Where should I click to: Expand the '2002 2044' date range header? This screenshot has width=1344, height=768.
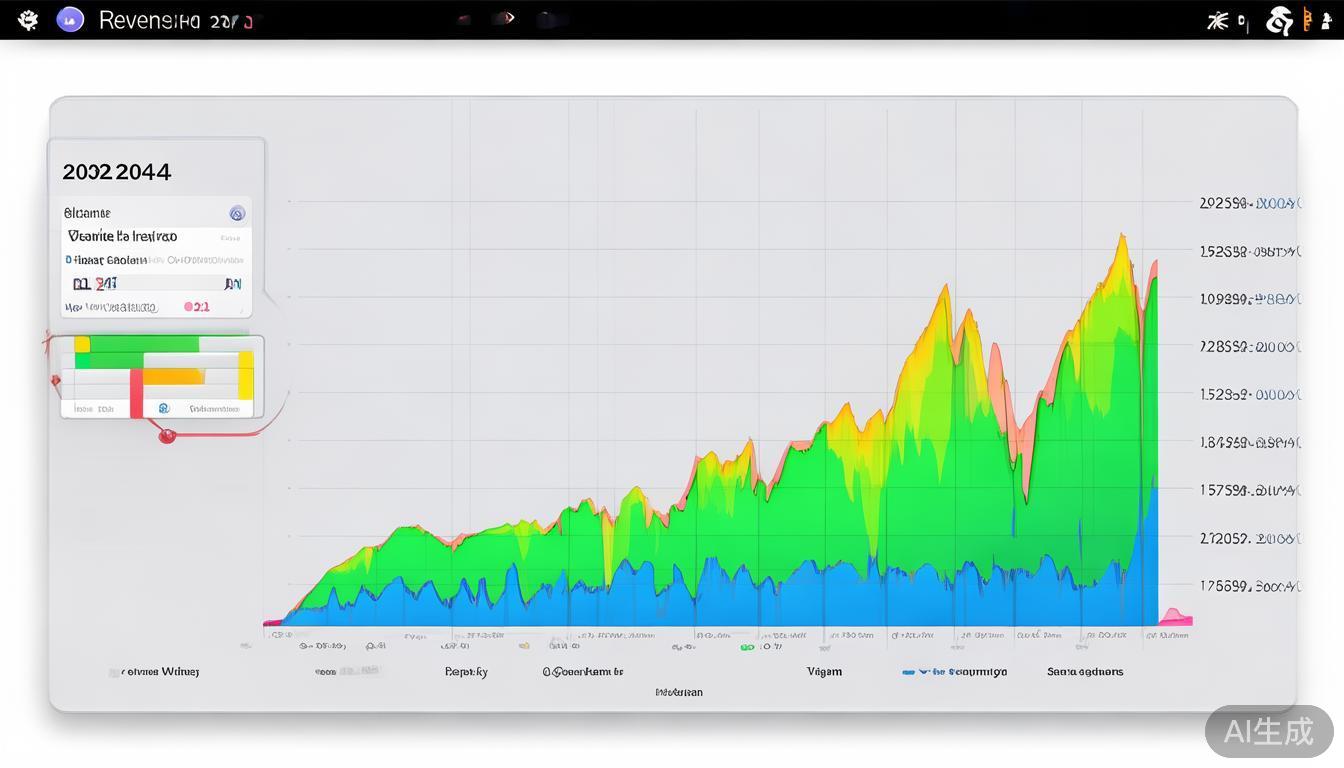pyautogui.click(x=117, y=172)
